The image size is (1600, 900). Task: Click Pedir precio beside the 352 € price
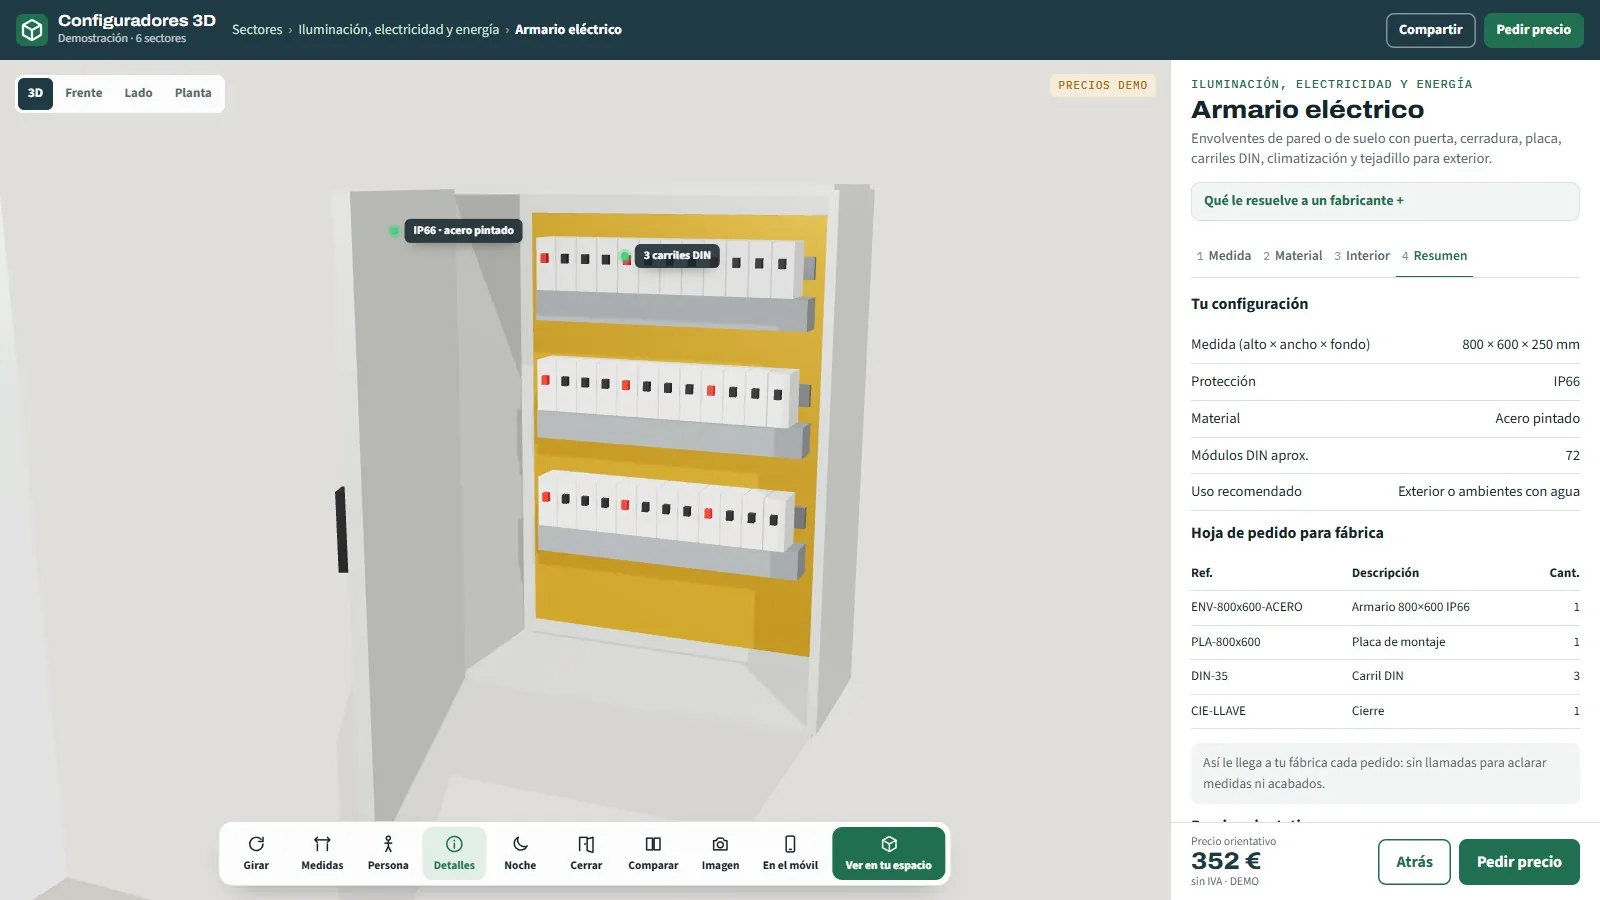pyautogui.click(x=1519, y=862)
